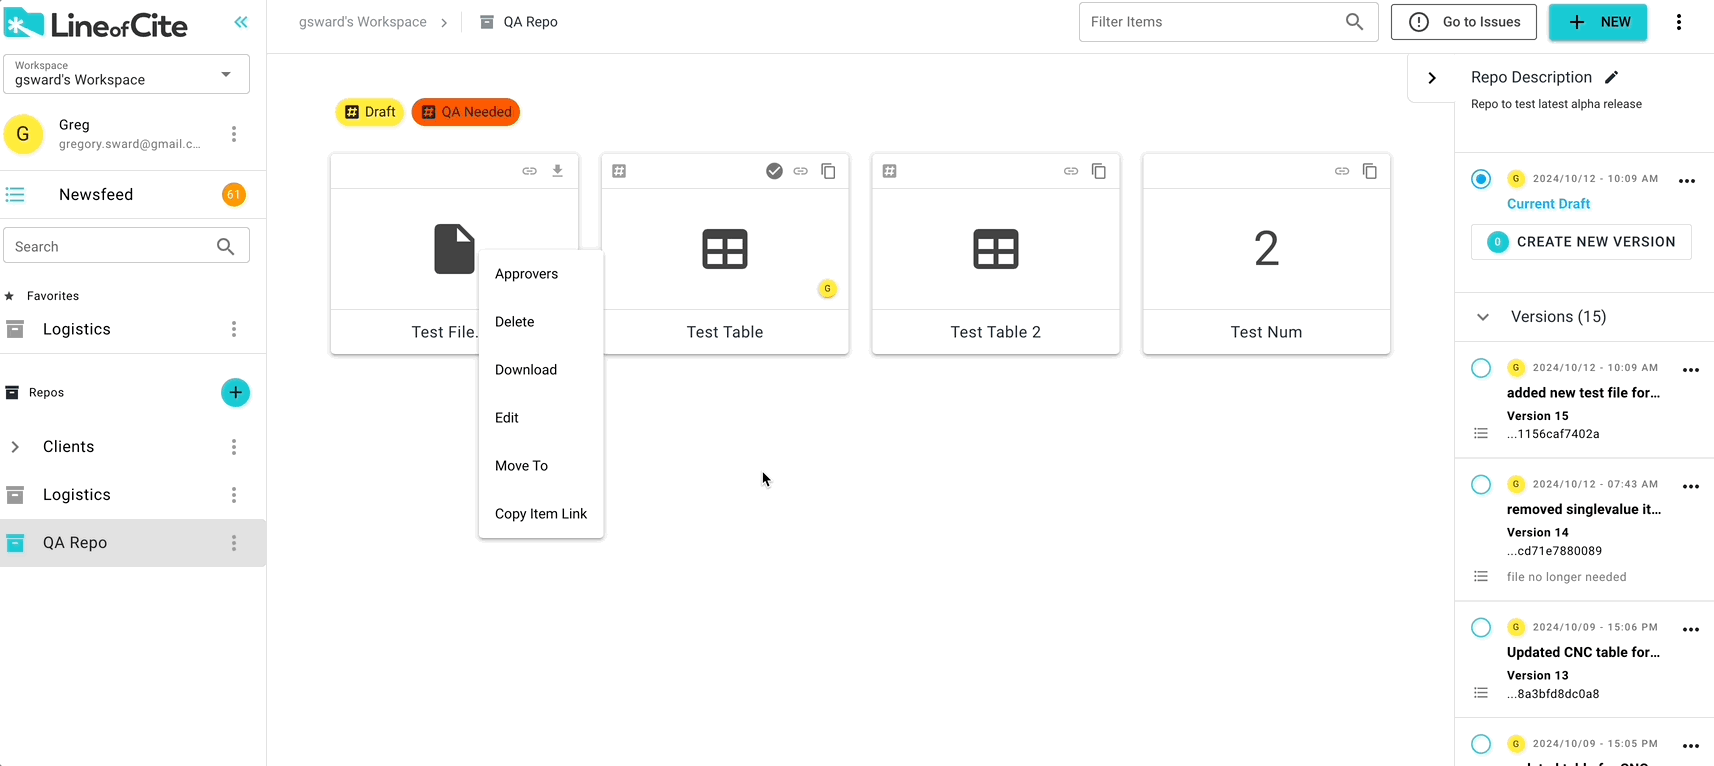Click link icon on Test Table card
This screenshot has width=1714, height=766.
800,171
